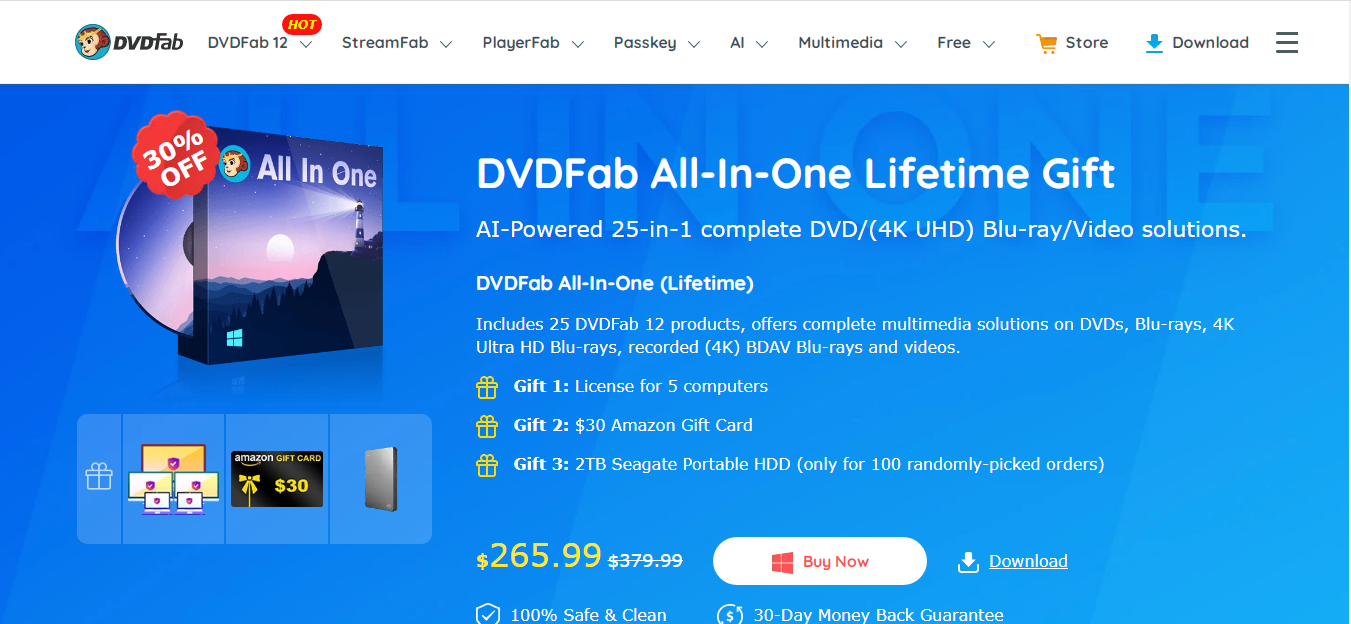
Task: Open the Passkey menu
Action: pos(656,43)
